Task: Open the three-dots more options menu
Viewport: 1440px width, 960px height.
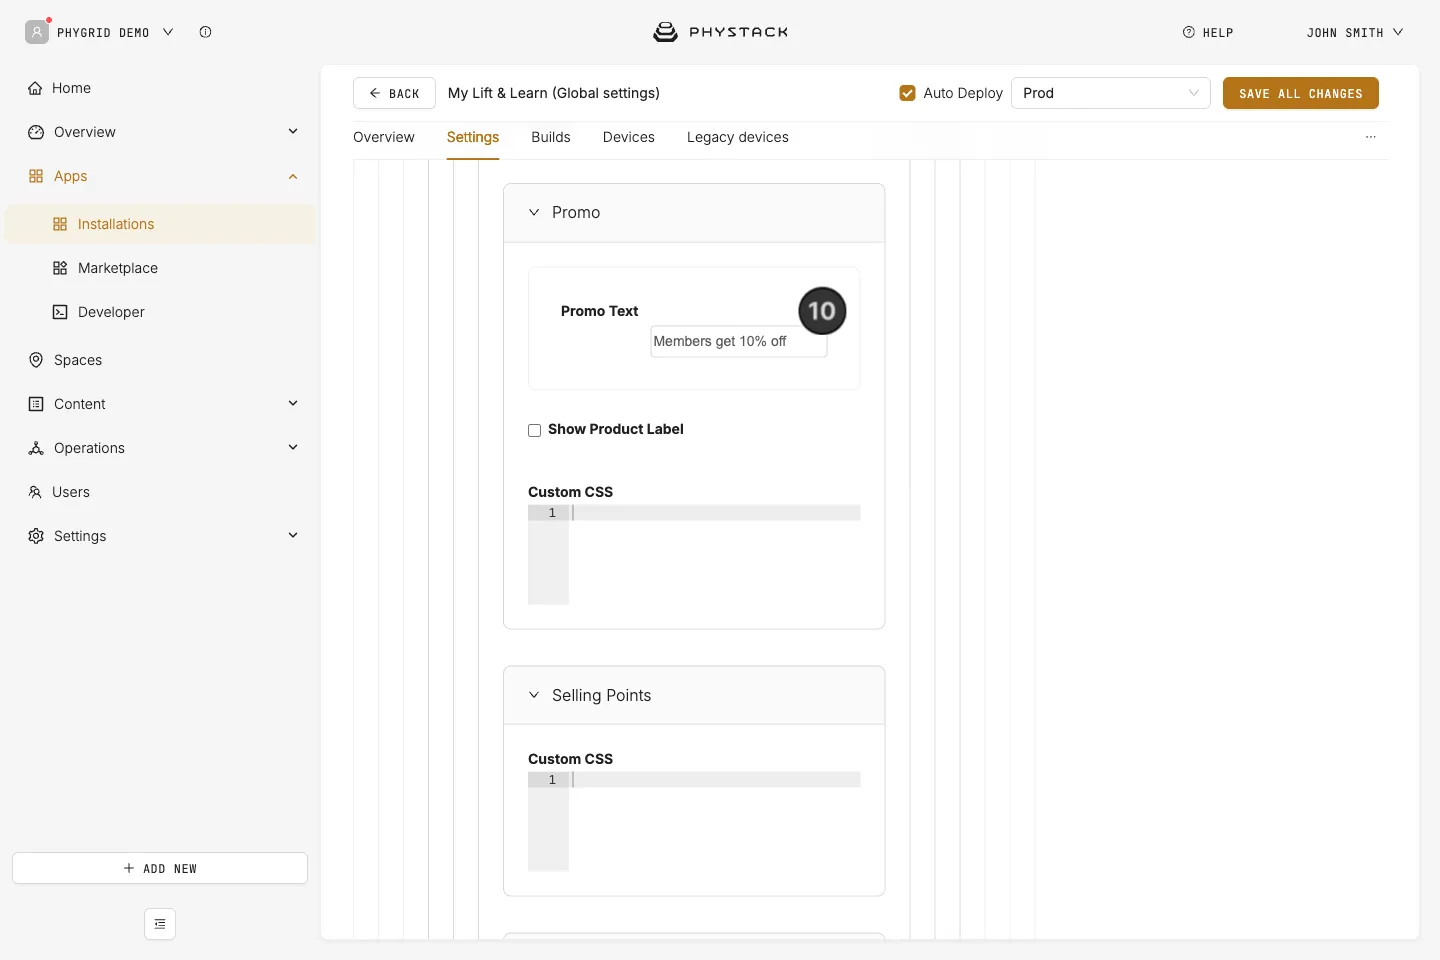Action: (1371, 137)
